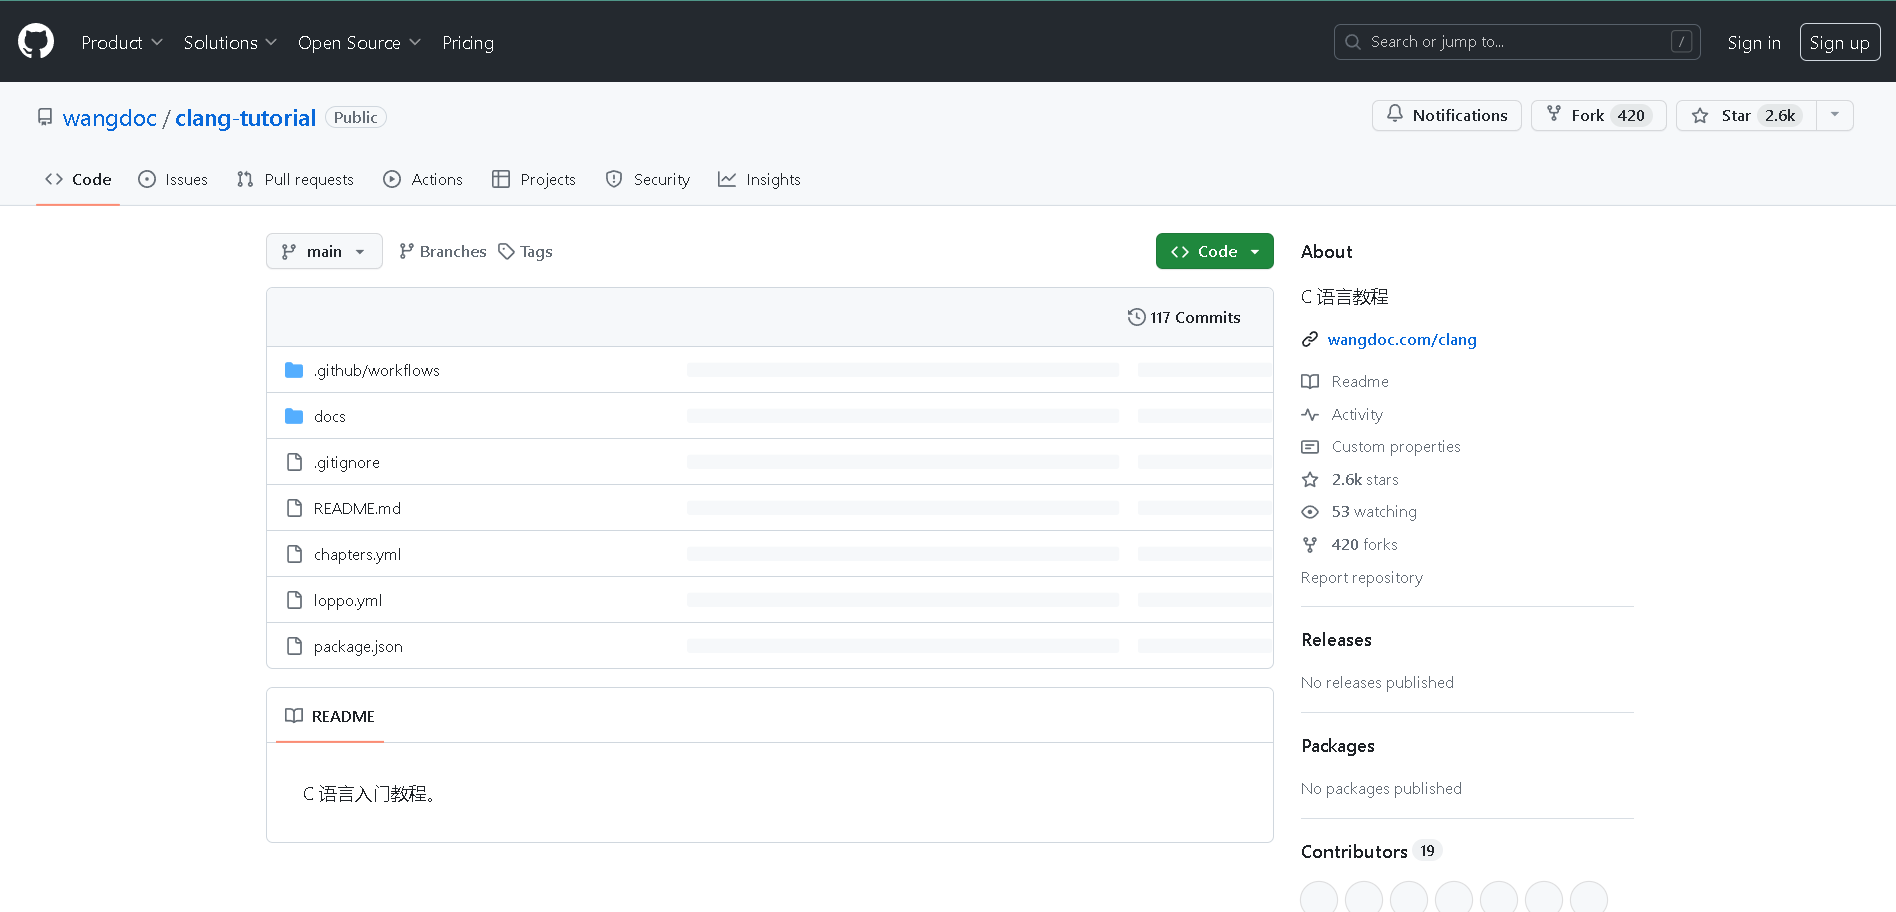Click the tag icon for Tags

(507, 252)
